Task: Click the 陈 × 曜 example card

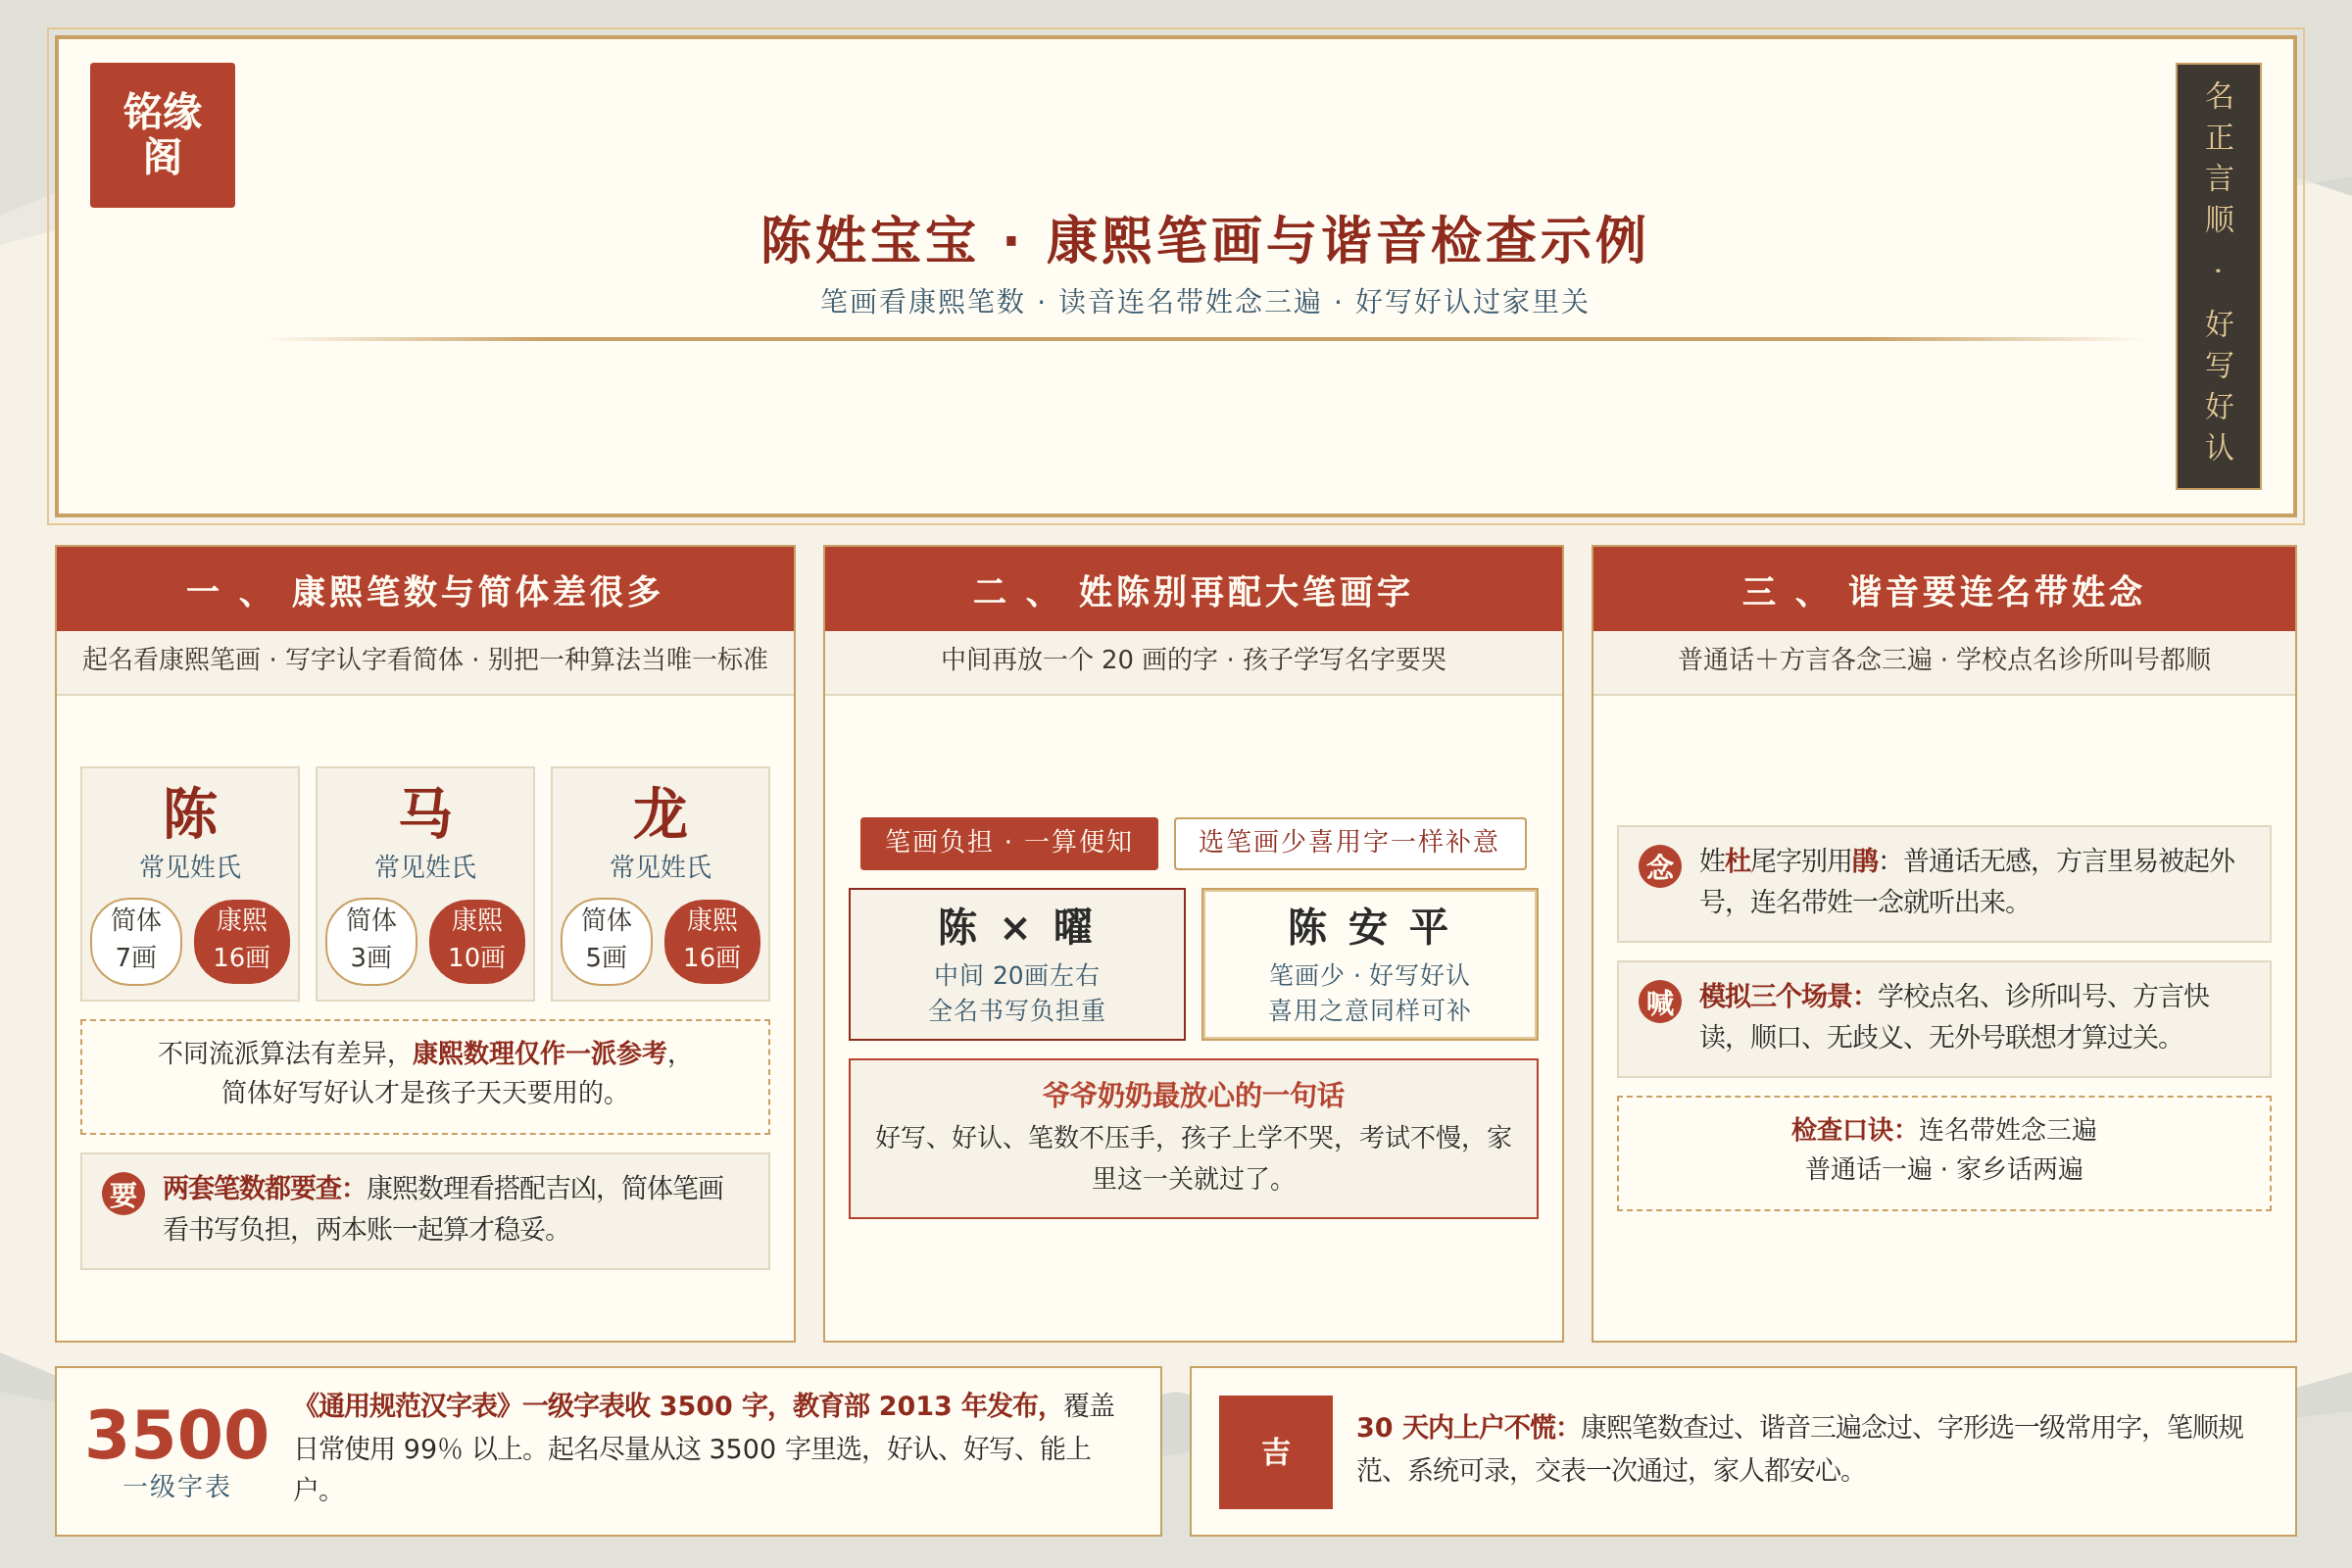Action: pos(1017,964)
